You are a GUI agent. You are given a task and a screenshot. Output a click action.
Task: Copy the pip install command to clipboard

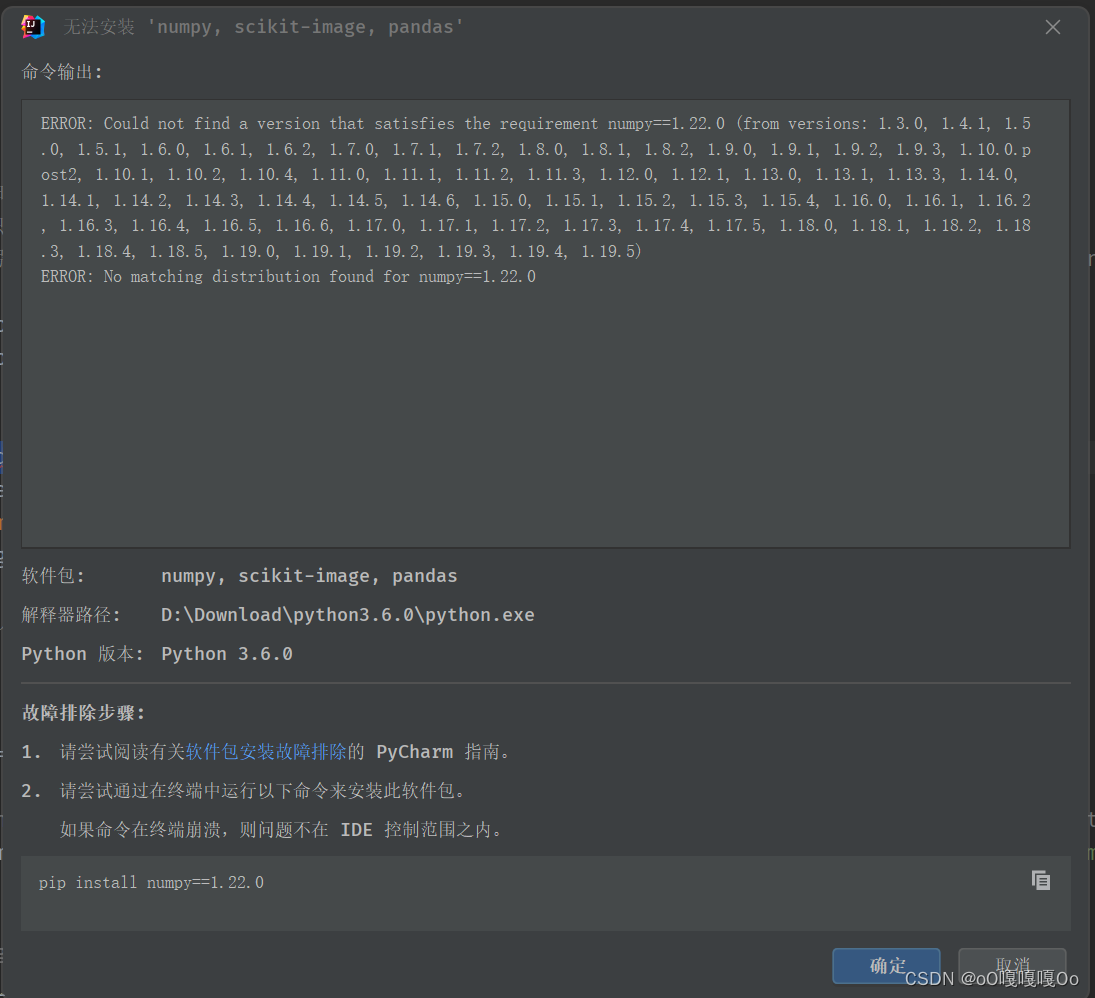(x=1041, y=880)
